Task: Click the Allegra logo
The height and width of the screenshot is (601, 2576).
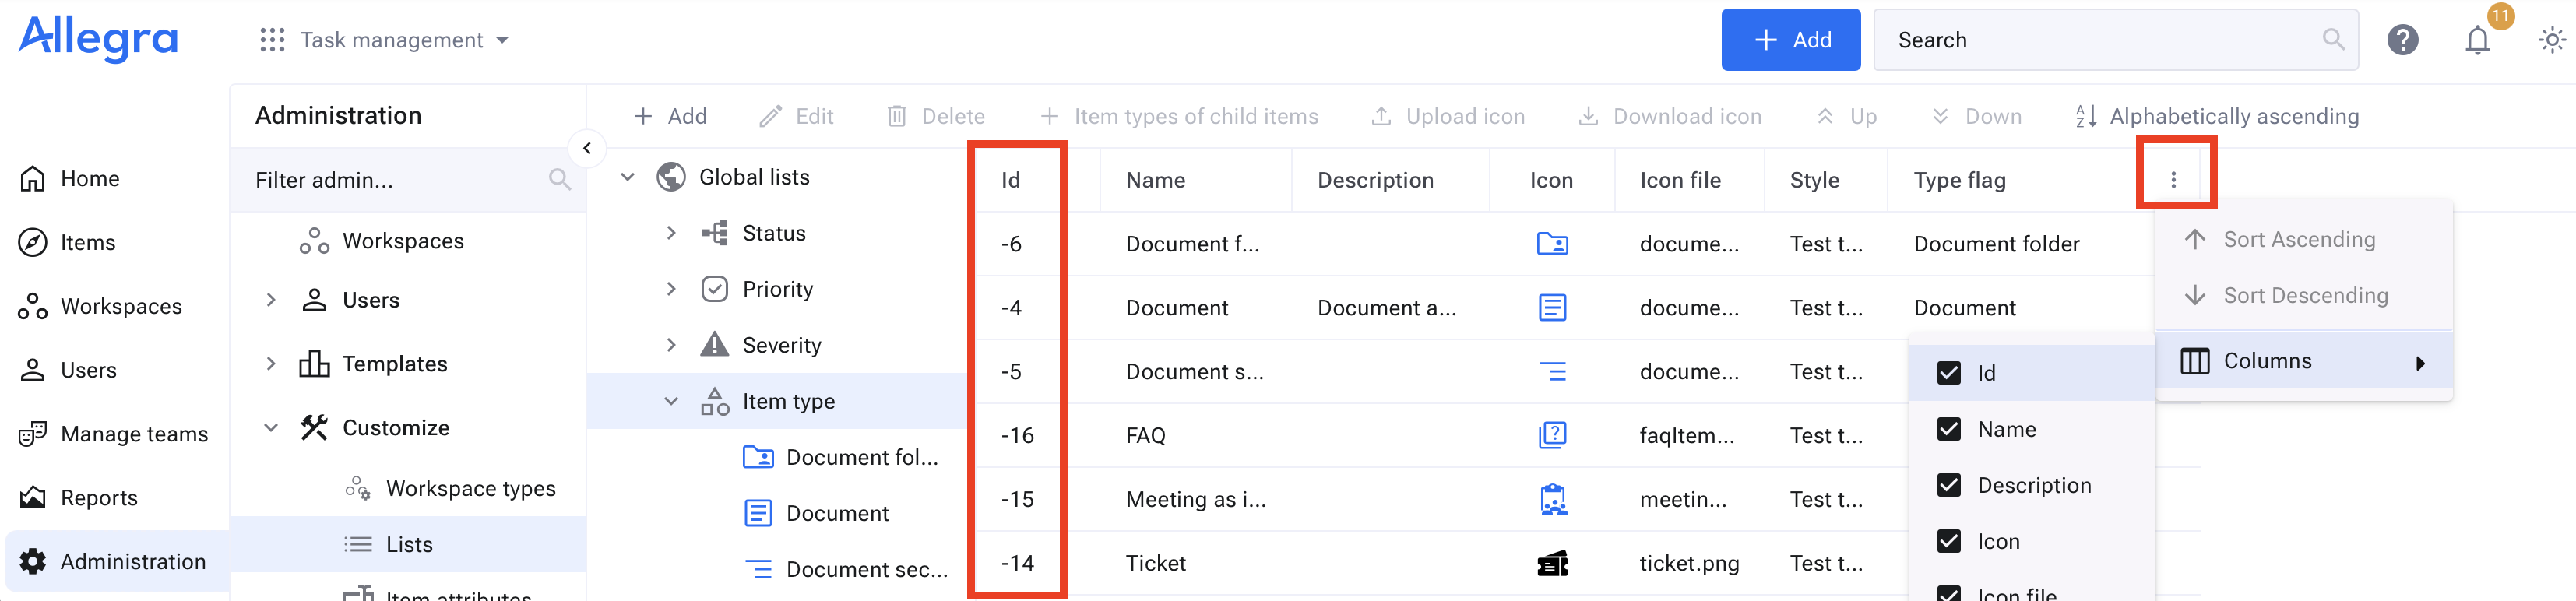Action: [x=98, y=38]
